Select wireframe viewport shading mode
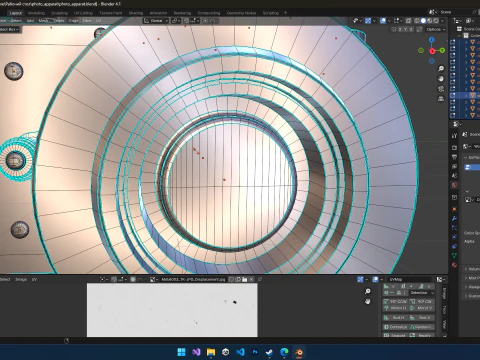The image size is (480, 360). (x=417, y=21)
